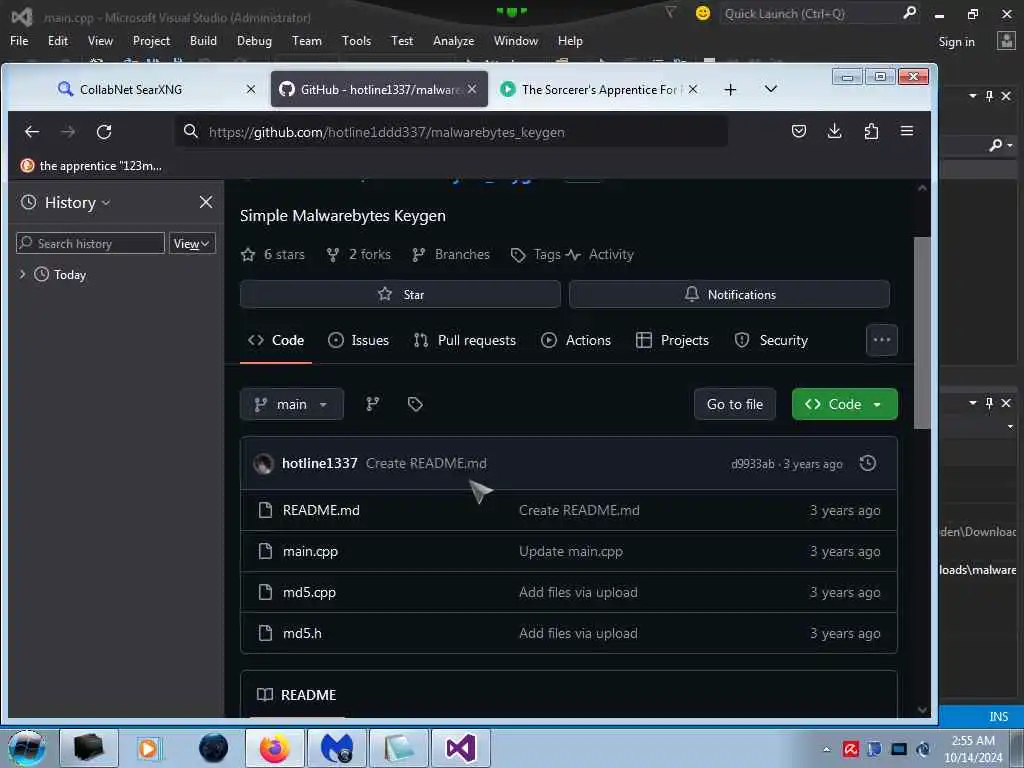Image resolution: width=1024 pixels, height=768 pixels.
Task: Click the Visual Studio notifications flag icon
Action: pos(670,12)
